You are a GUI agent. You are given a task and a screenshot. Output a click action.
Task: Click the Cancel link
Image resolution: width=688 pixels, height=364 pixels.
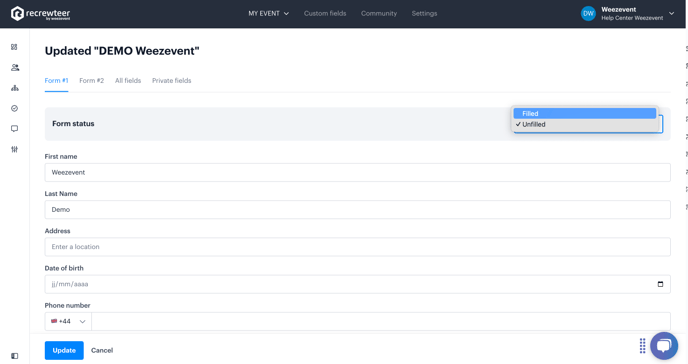(102, 350)
